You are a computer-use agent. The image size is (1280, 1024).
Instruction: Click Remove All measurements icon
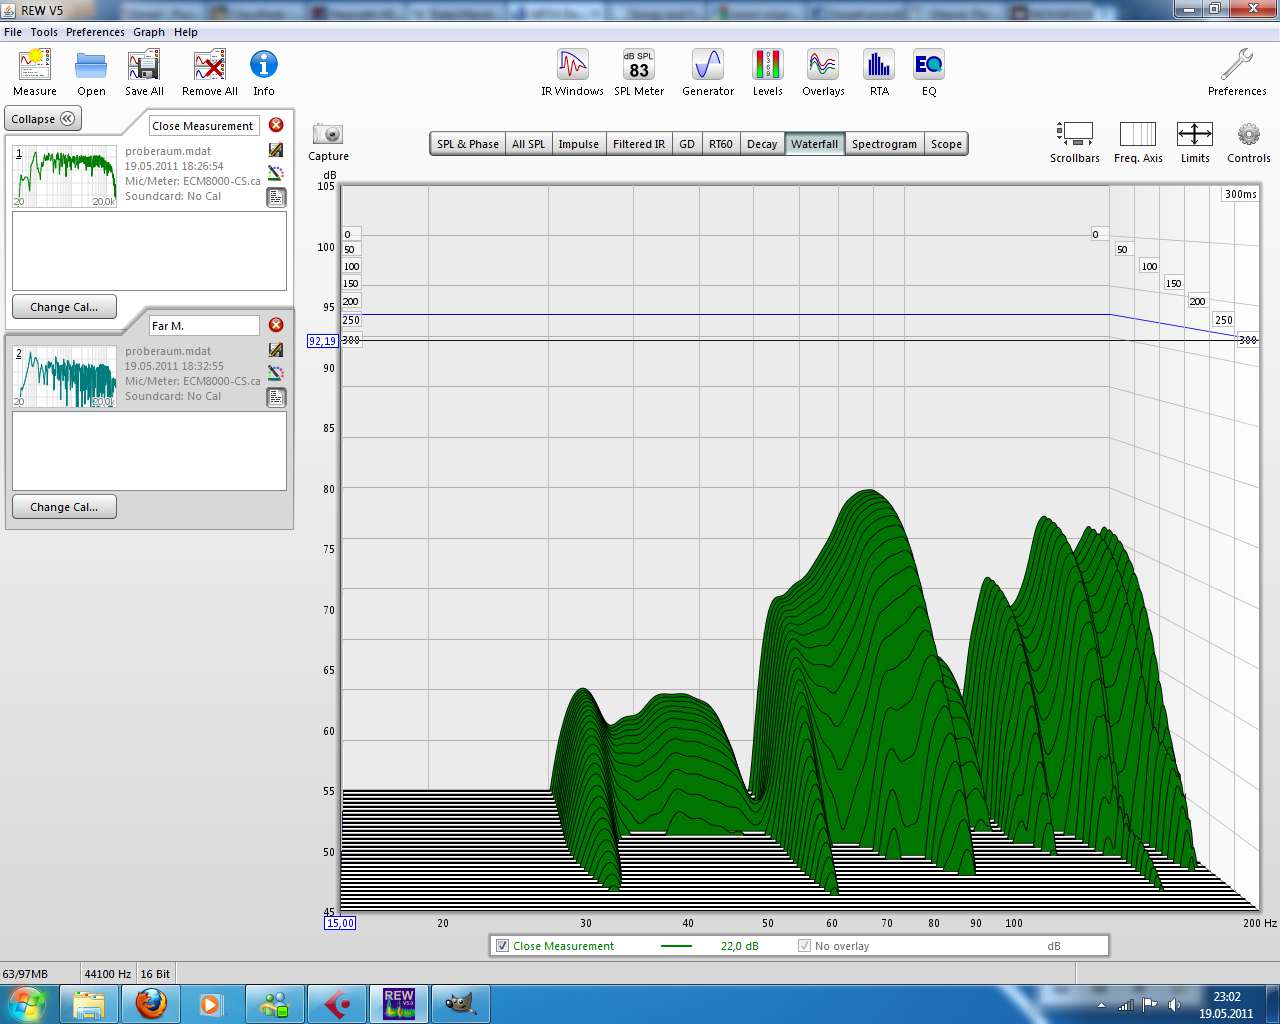coord(209,67)
